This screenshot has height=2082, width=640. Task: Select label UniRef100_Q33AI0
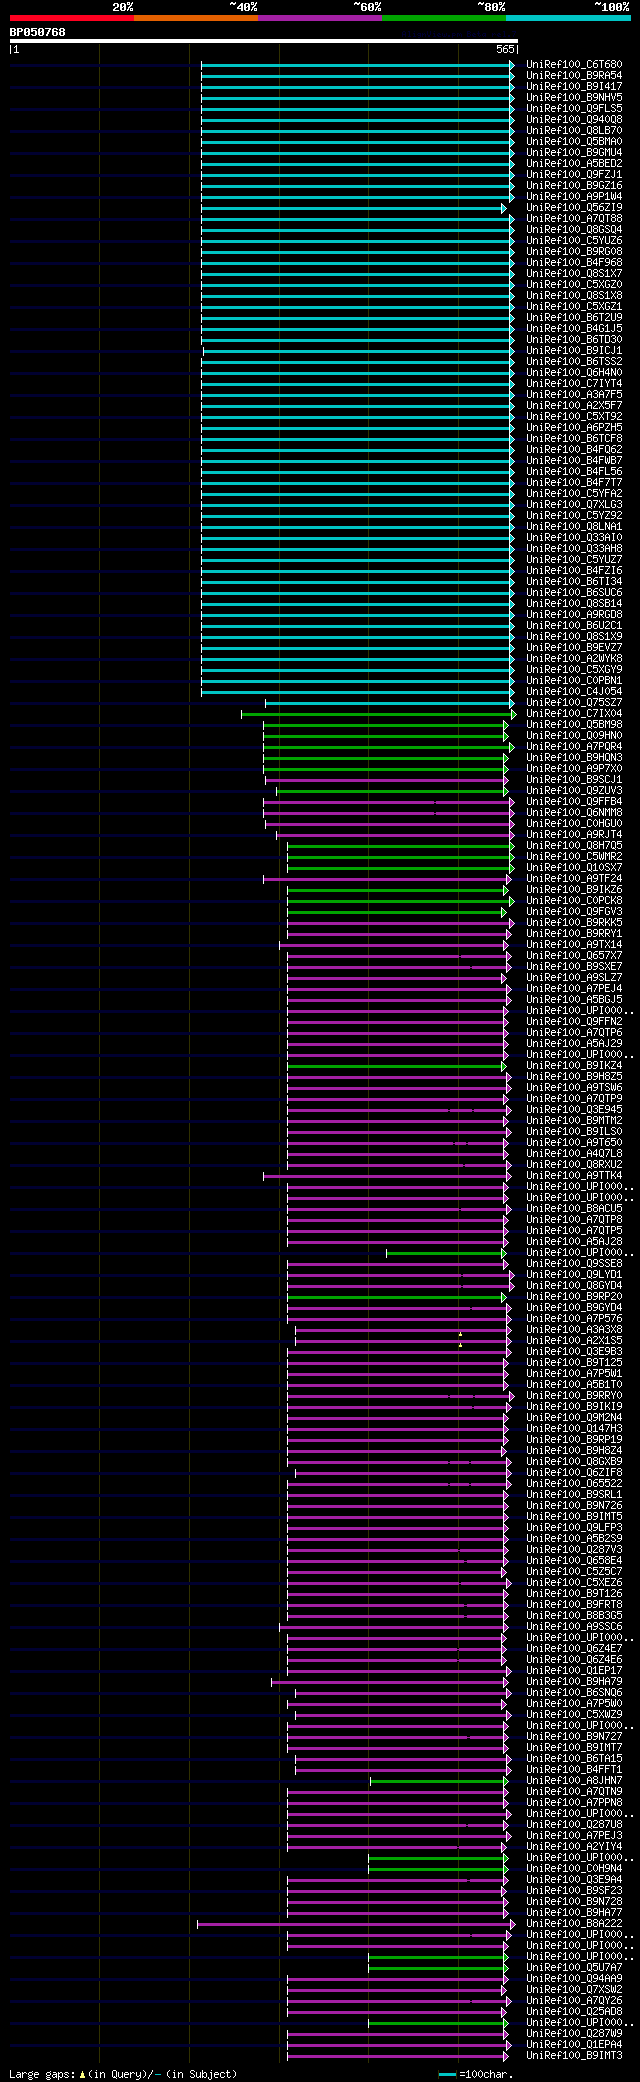point(574,538)
